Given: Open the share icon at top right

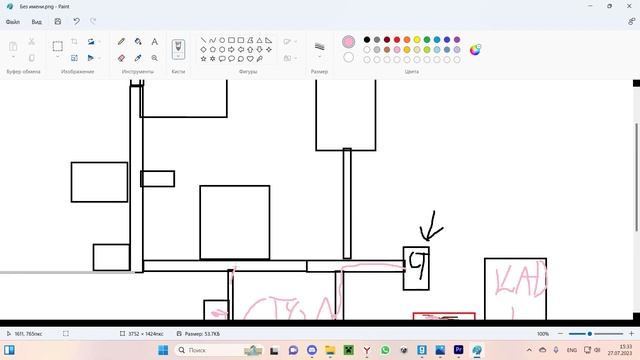Looking at the screenshot, I should (631, 21).
